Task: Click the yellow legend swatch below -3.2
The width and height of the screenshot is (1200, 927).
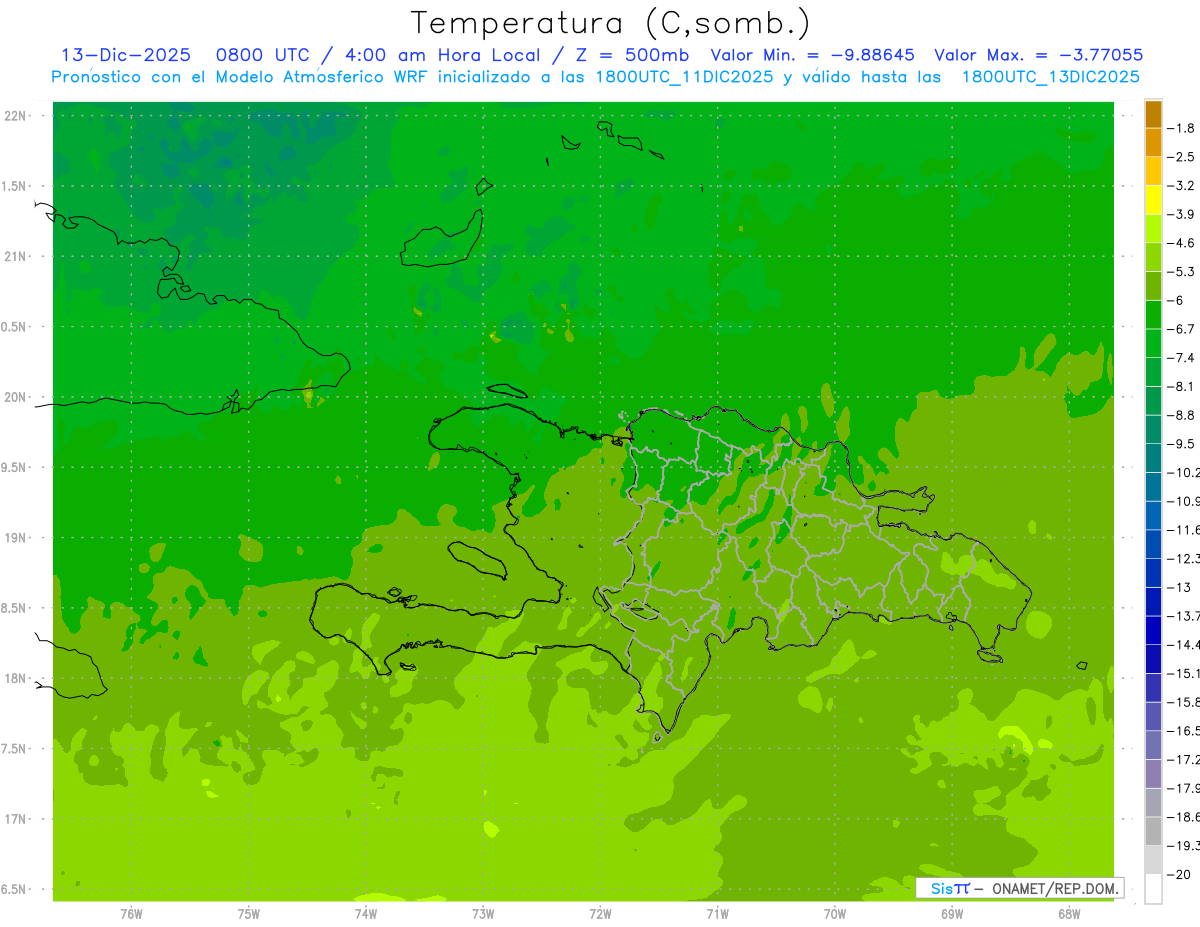Action: click(1153, 199)
